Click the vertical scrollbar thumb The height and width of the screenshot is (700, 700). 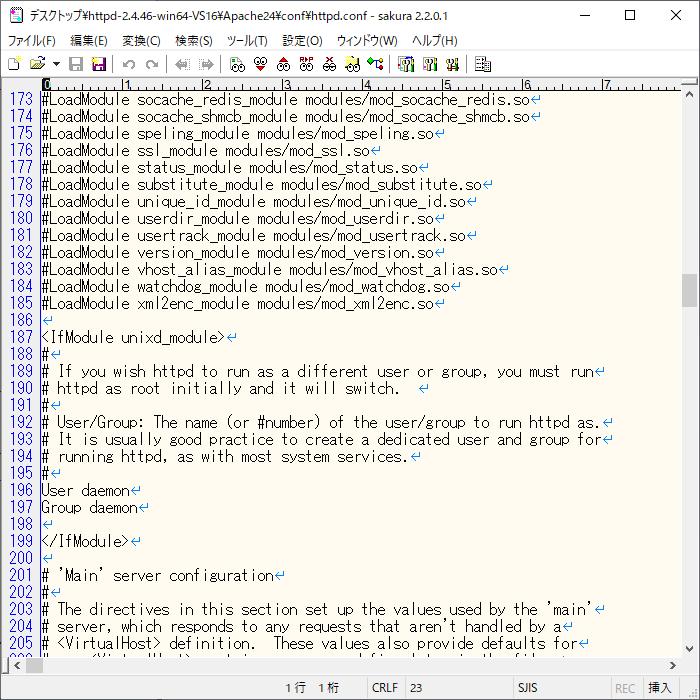[689, 290]
